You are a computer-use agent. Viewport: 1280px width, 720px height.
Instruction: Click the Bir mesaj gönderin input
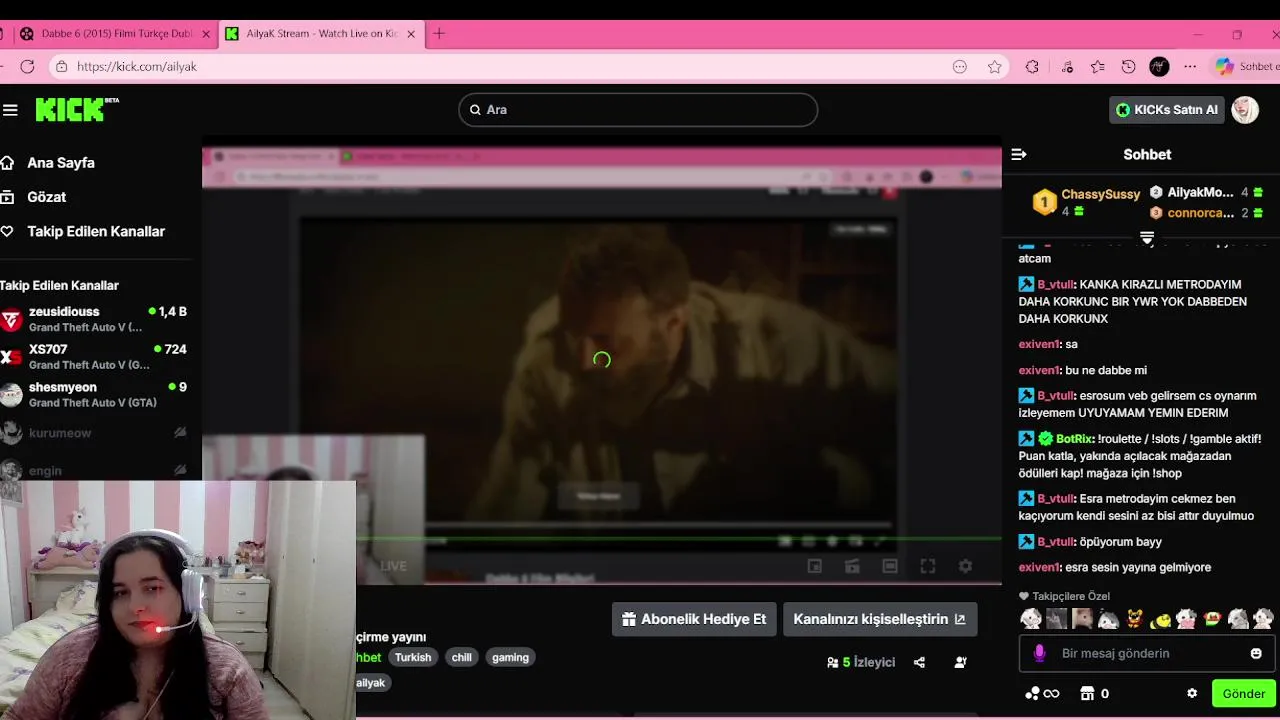click(x=1145, y=653)
